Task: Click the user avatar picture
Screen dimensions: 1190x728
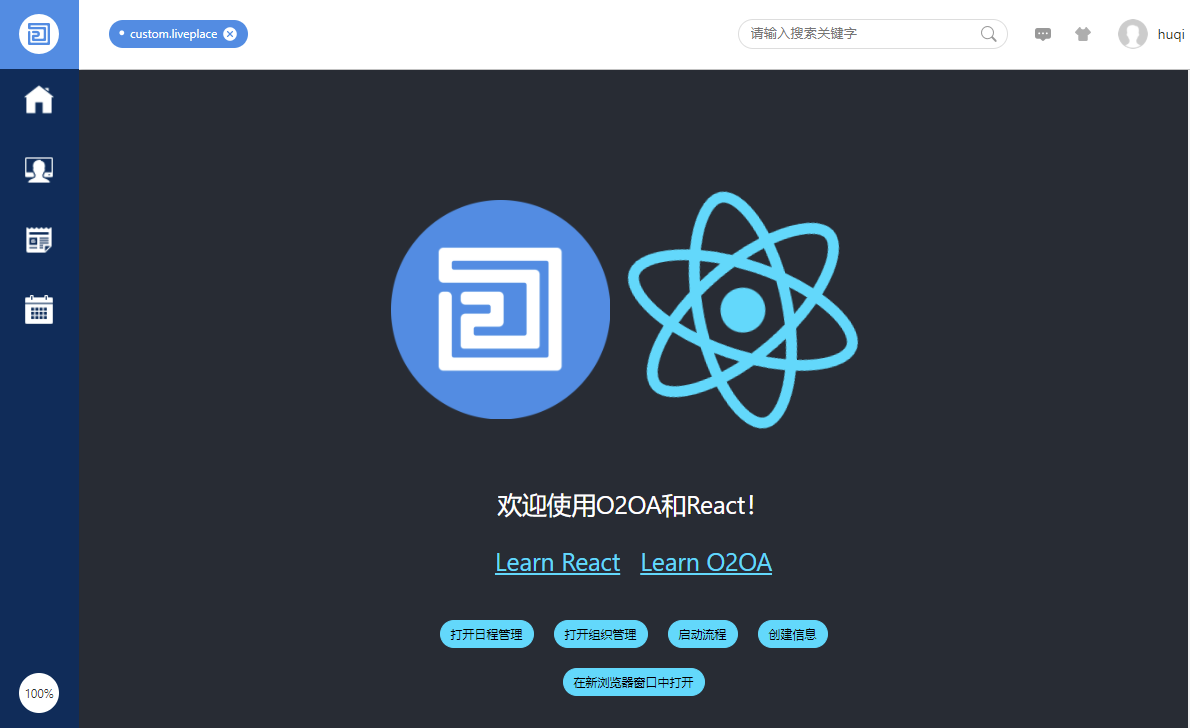Action: (1133, 34)
